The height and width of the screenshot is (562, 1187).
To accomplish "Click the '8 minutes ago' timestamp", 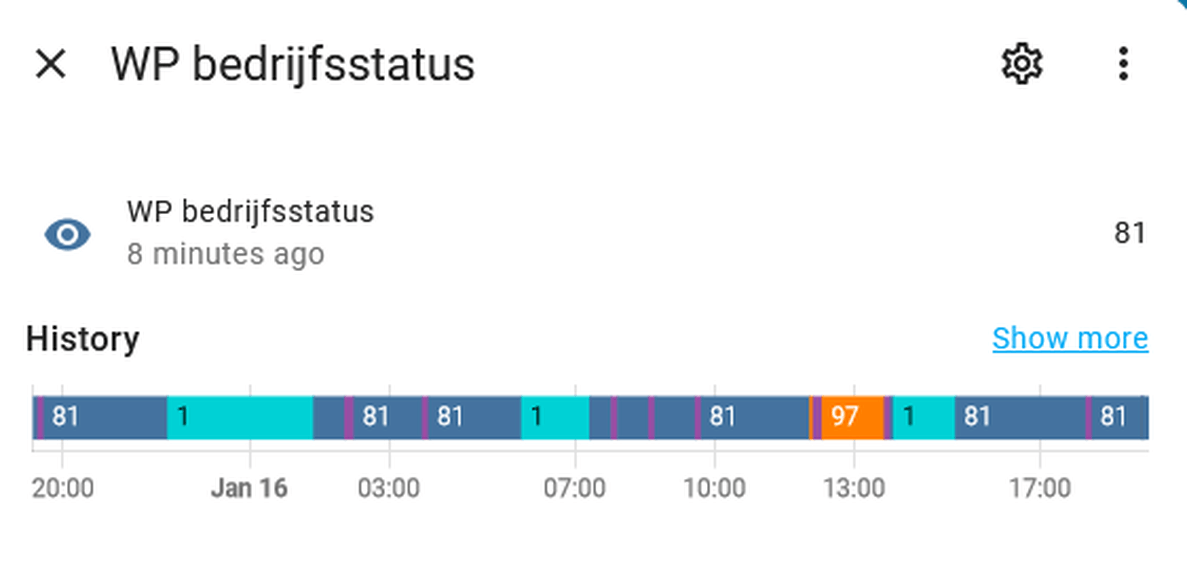I will point(225,254).
